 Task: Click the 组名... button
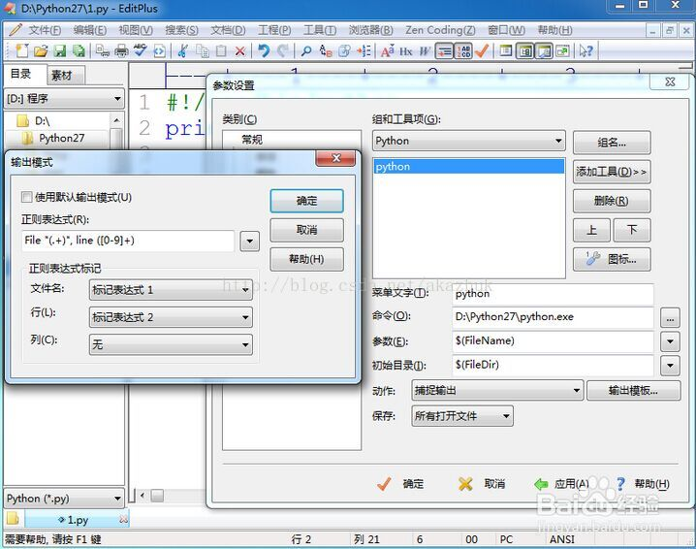612,142
